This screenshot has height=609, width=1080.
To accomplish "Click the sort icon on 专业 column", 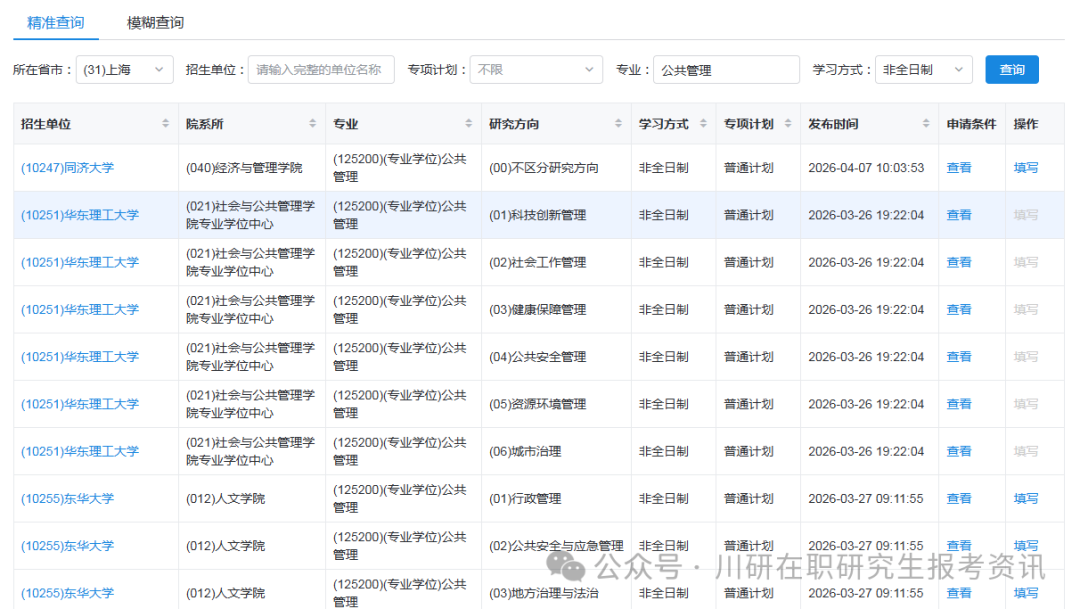I will click(x=467, y=122).
